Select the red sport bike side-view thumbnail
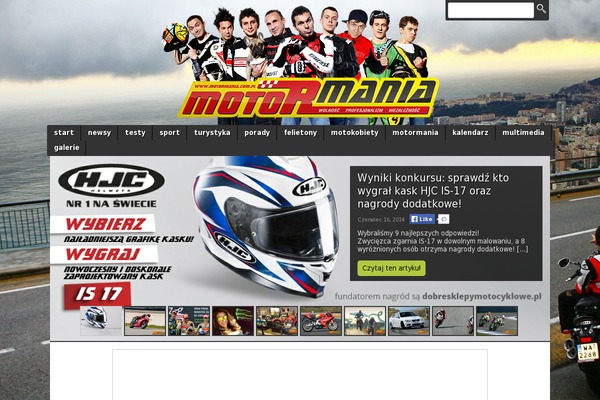 coord(321,321)
